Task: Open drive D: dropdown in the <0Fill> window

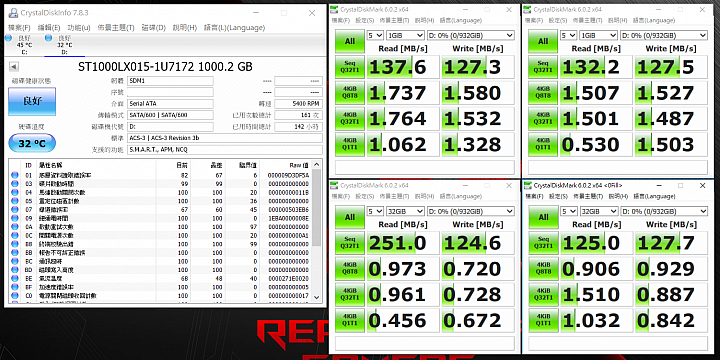Action: tap(664, 211)
